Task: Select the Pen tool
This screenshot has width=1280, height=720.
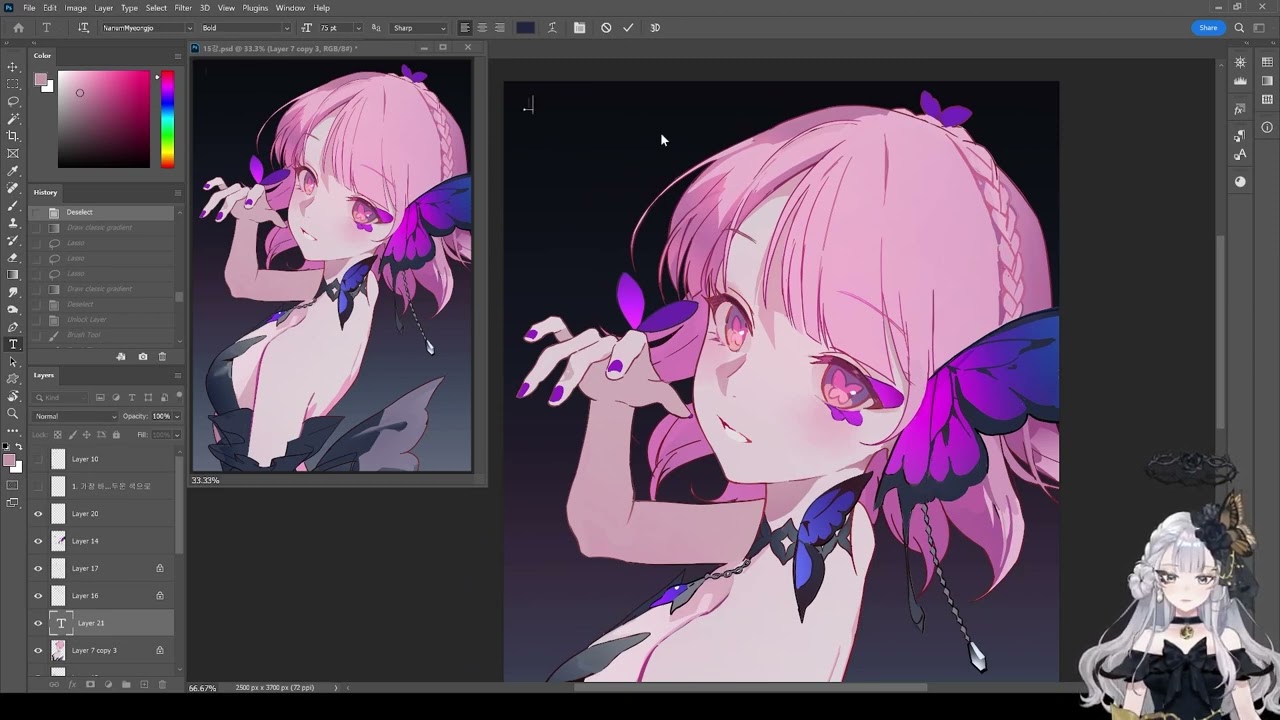Action: tap(13, 327)
